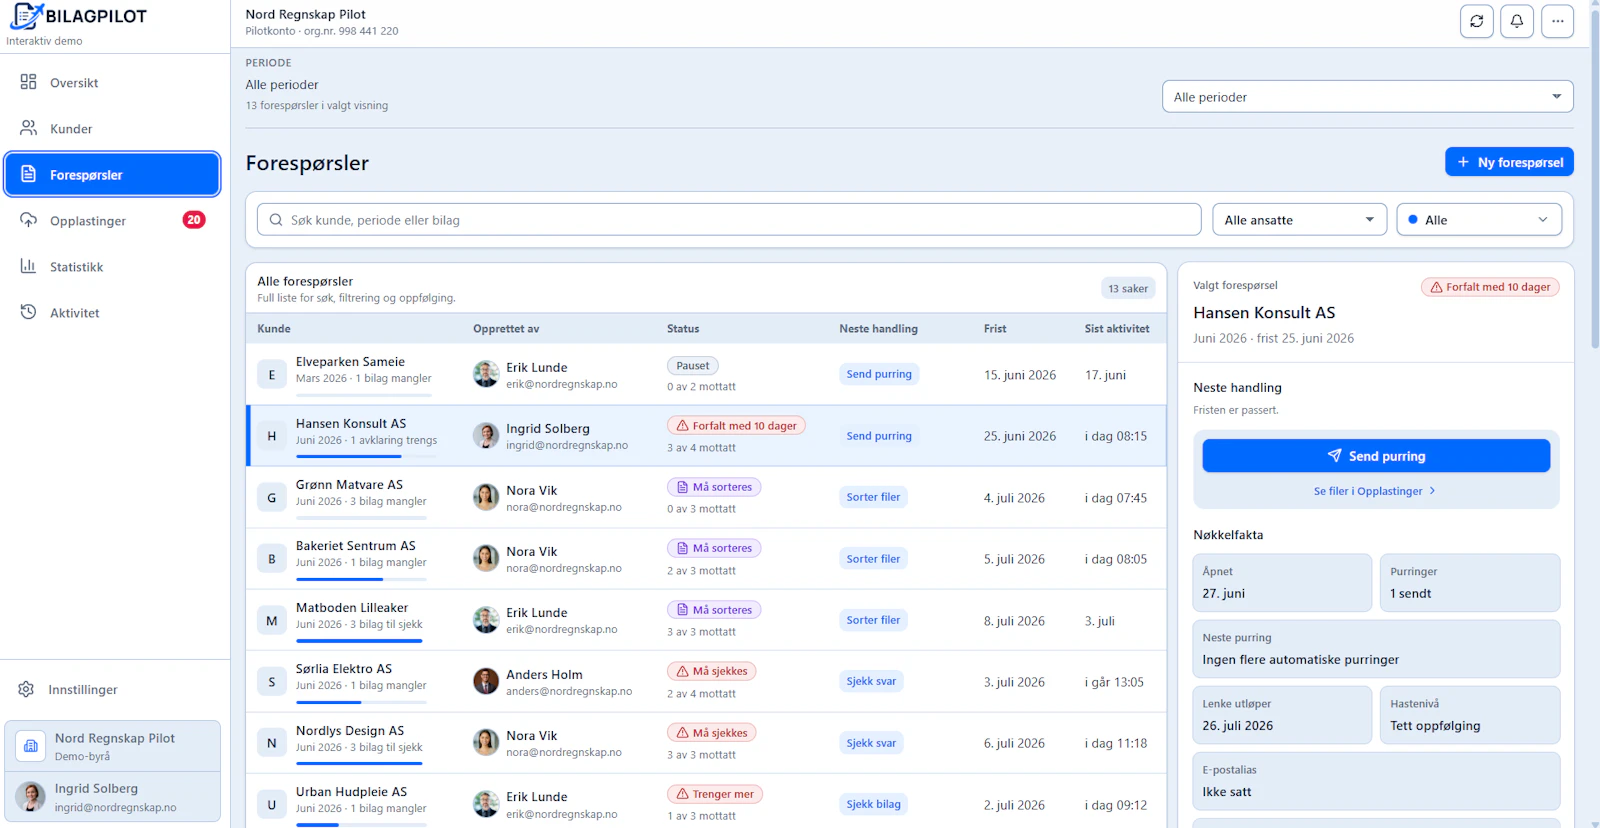Image resolution: width=1600 pixels, height=828 pixels.
Task: Click the Forespørsler document icon
Action: pyautogui.click(x=28, y=174)
